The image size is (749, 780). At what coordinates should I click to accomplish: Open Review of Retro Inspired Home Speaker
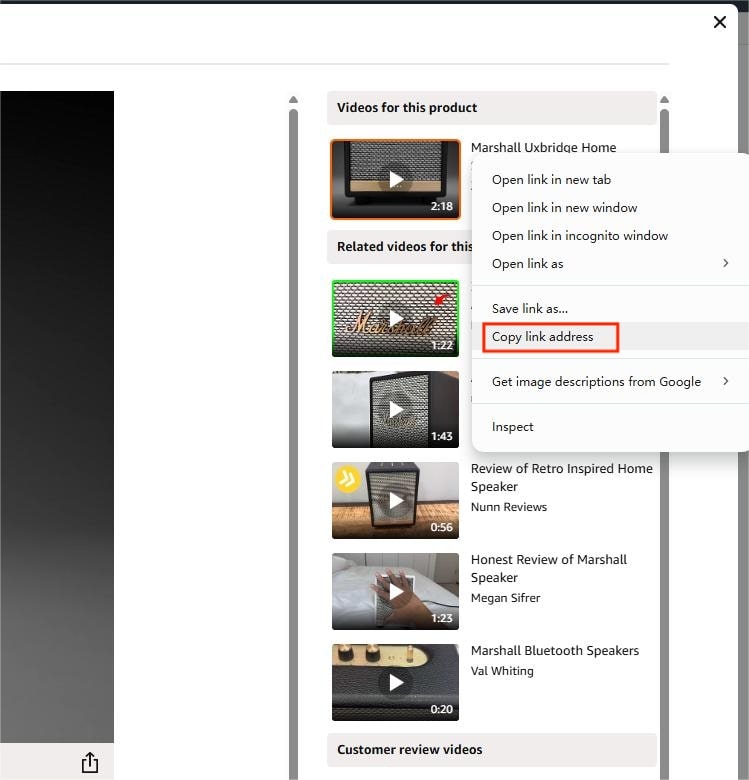(x=562, y=478)
